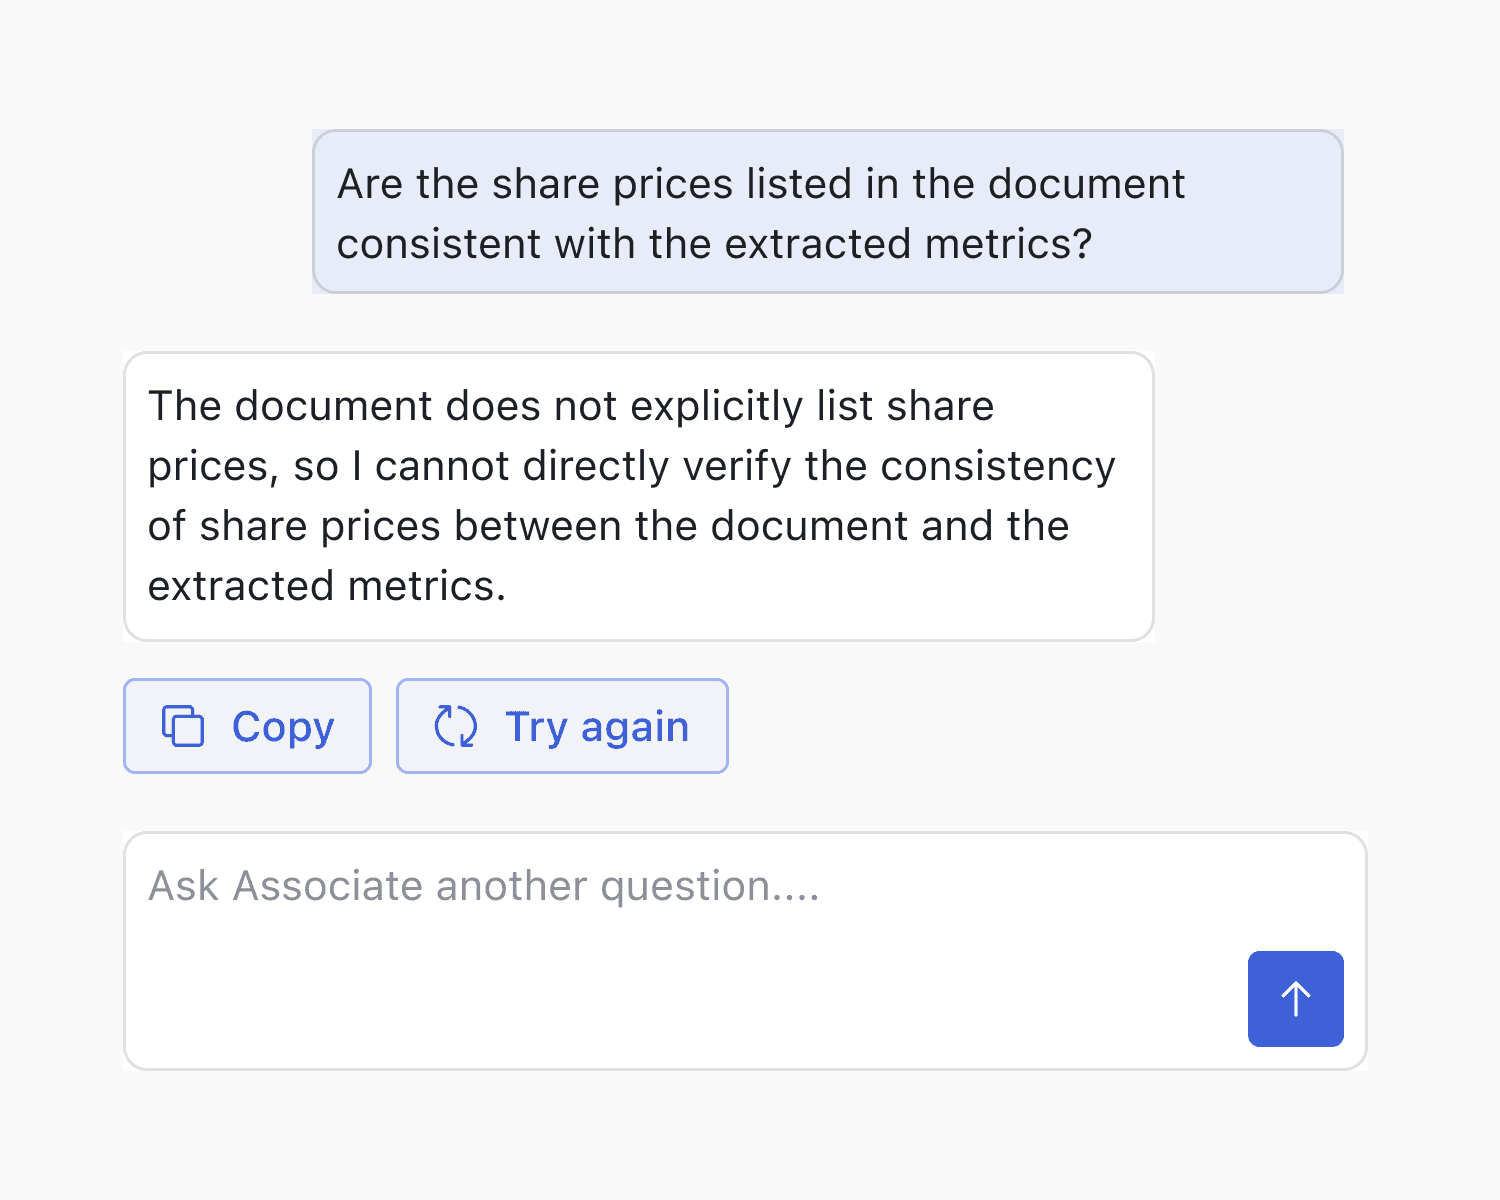Click the 'Try again' text label
Image resolution: width=1500 pixels, height=1200 pixels.
(x=597, y=727)
